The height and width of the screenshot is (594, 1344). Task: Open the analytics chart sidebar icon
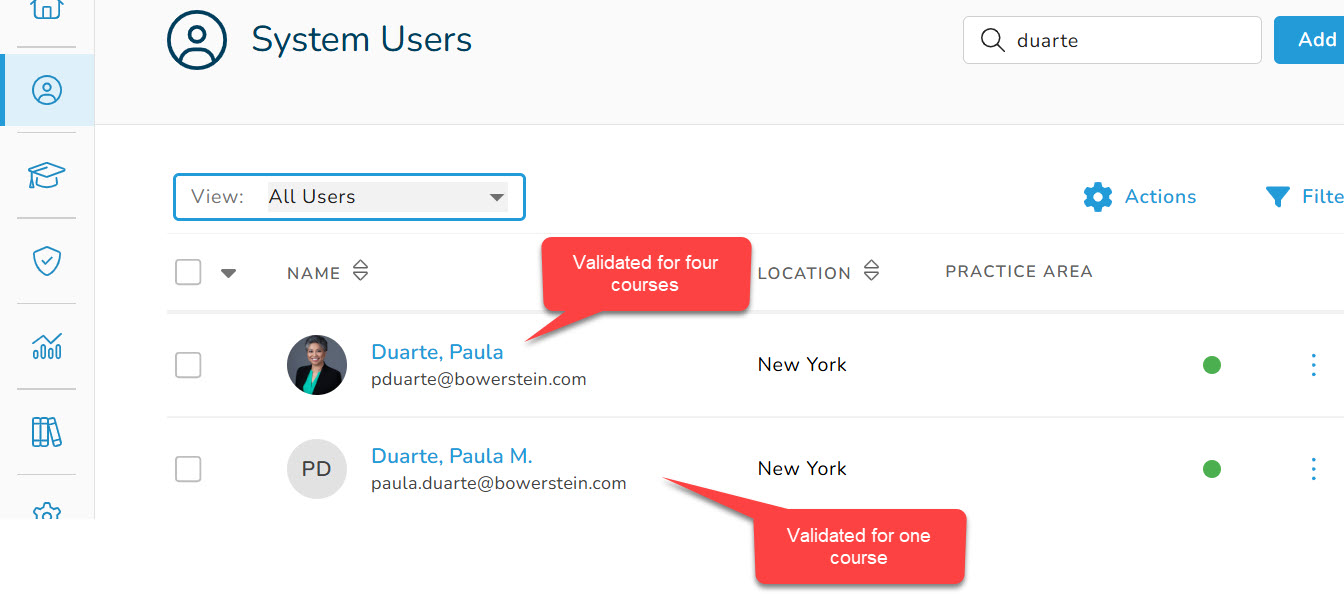(47, 346)
